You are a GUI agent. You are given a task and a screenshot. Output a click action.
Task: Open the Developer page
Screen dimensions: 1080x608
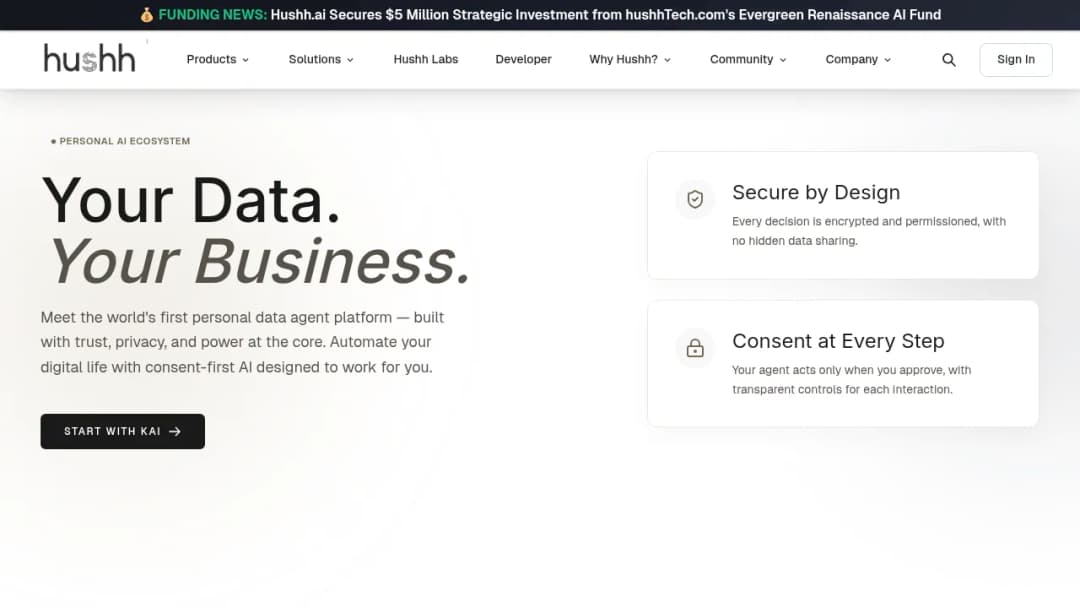click(523, 59)
